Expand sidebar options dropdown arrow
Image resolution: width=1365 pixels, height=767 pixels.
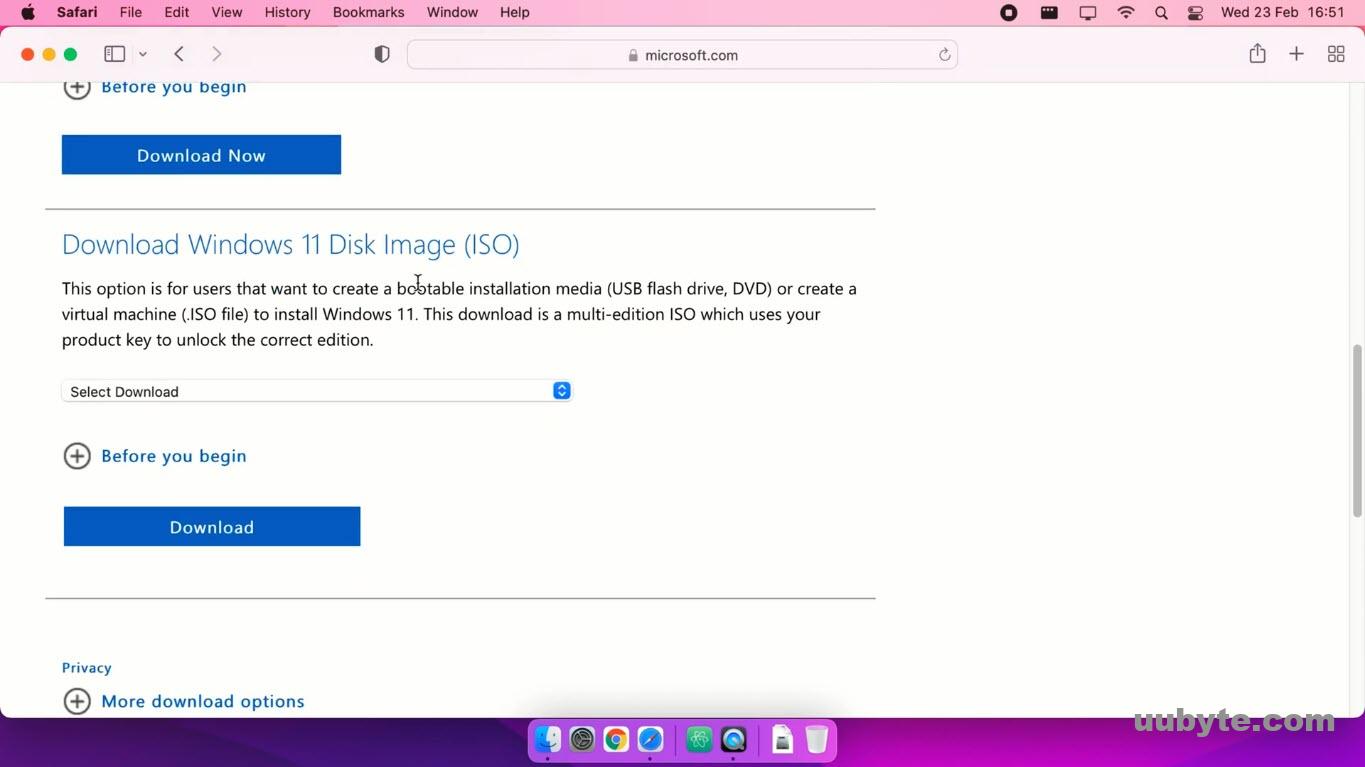(143, 54)
